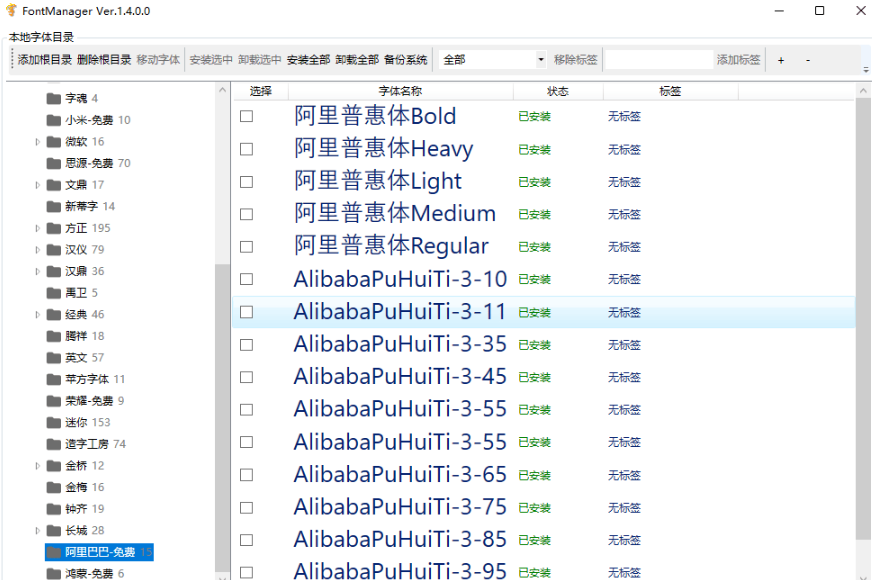
Task: Tick the AlibabaPuHuiTi-3-10 checkbox
Action: click(x=246, y=279)
